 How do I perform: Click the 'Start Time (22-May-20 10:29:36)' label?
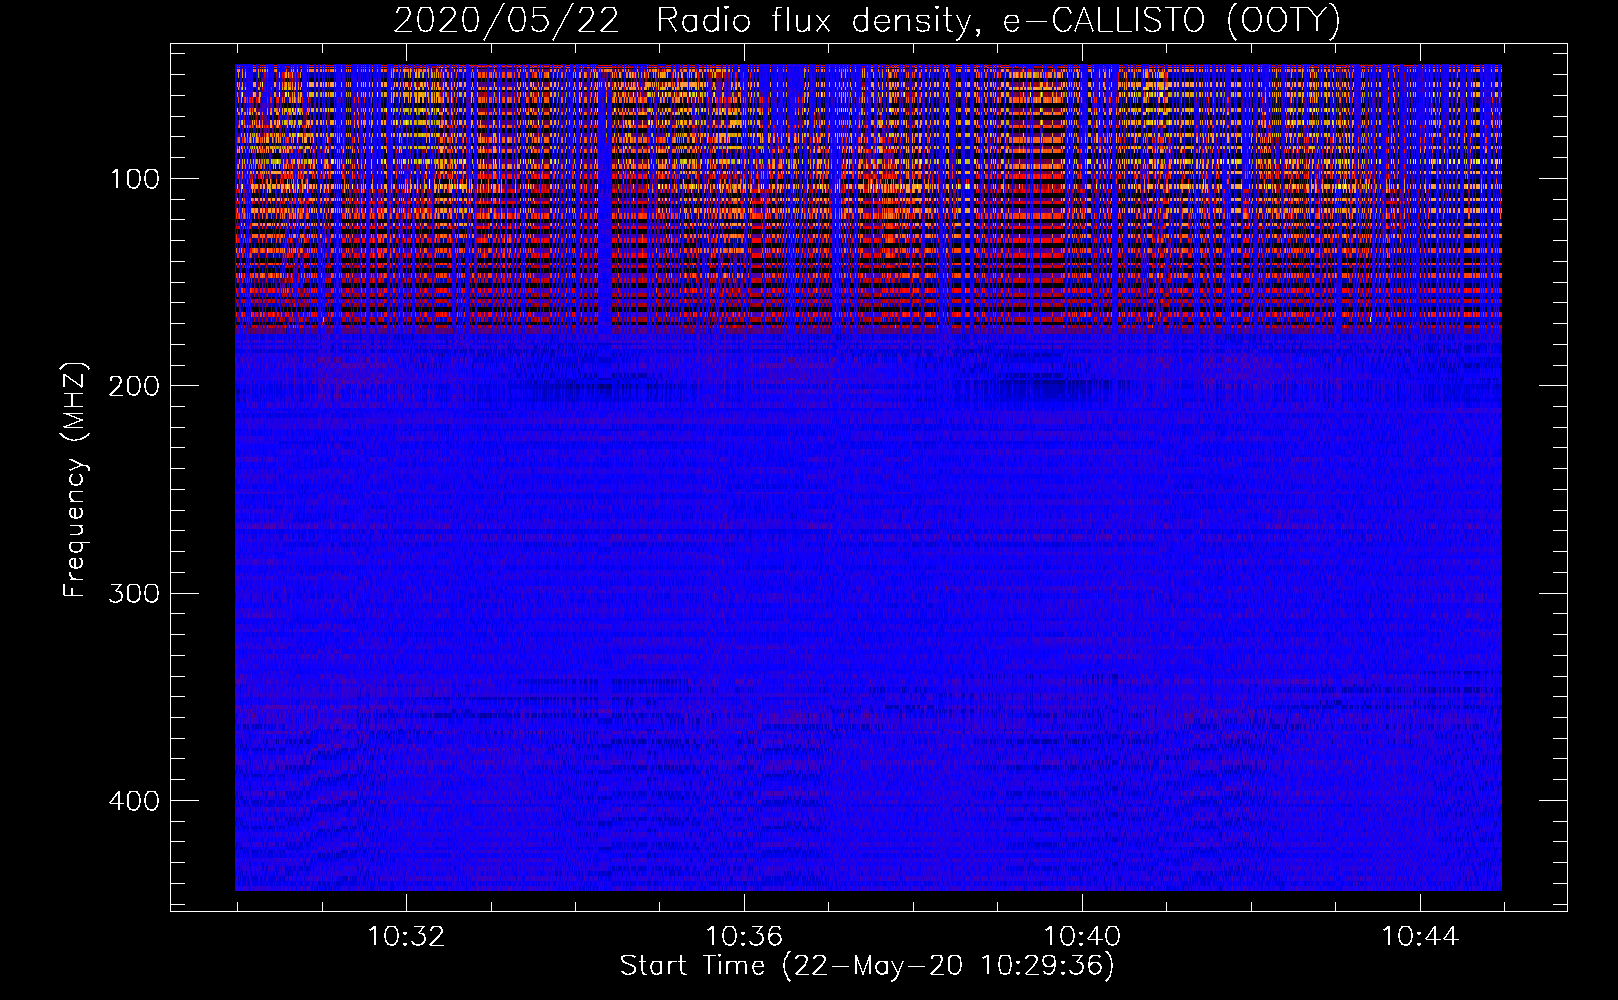[x=867, y=966]
